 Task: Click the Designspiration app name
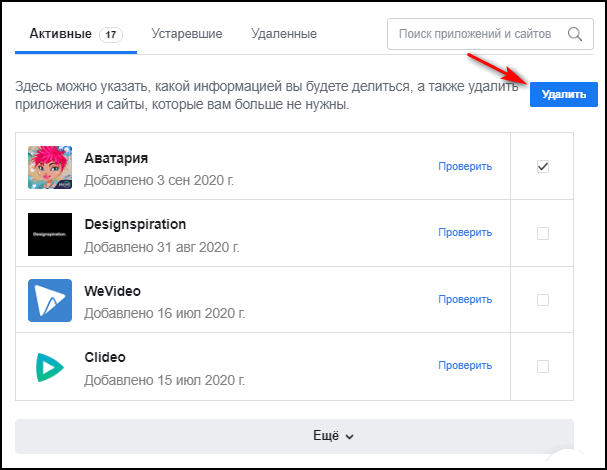point(135,225)
